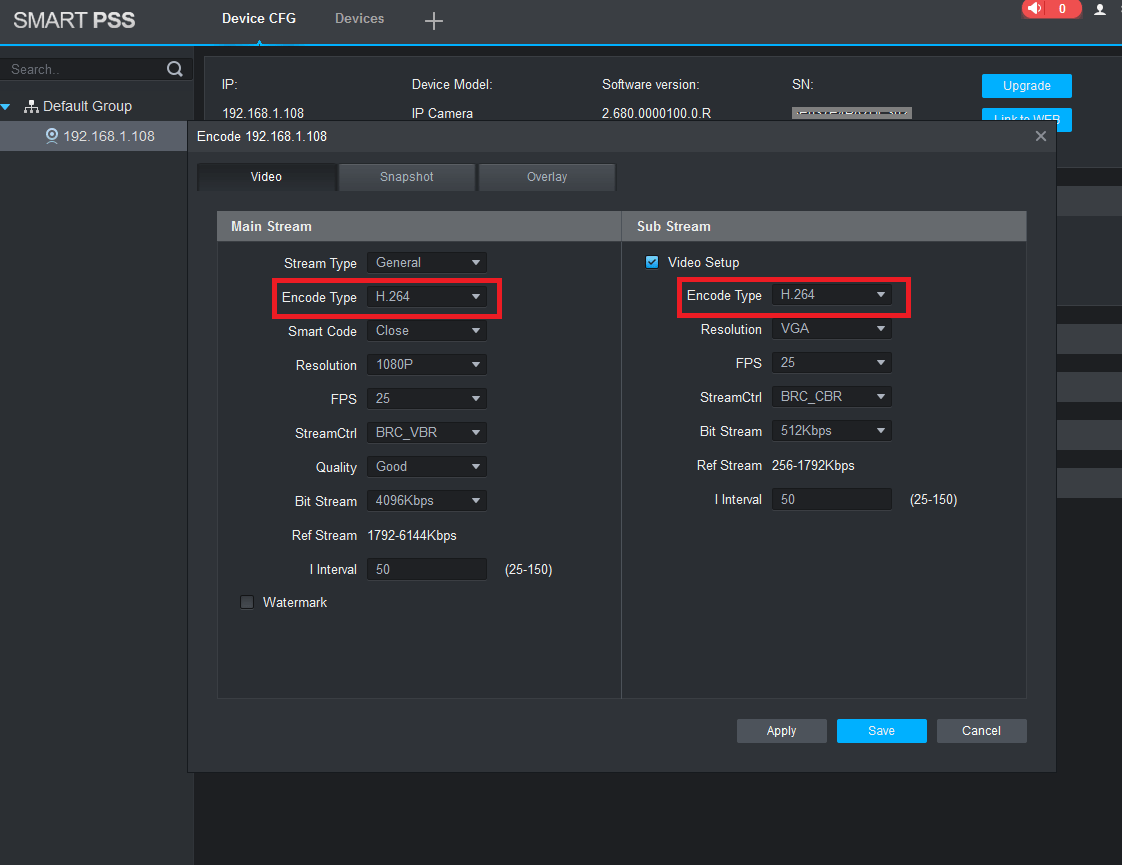
Task: Open the Main Stream Quality dropdown
Action: click(x=427, y=467)
